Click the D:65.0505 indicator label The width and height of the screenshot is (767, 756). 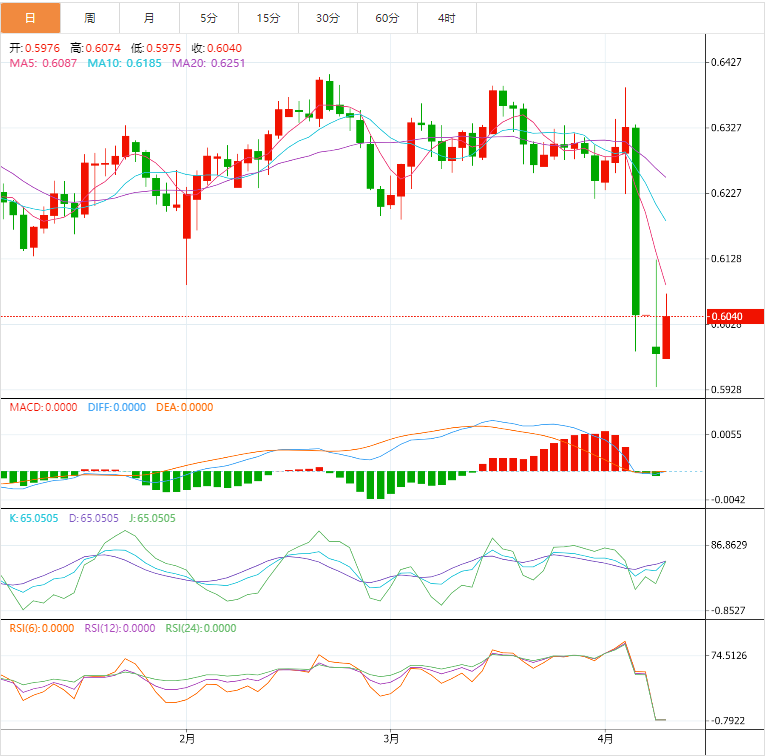93,518
